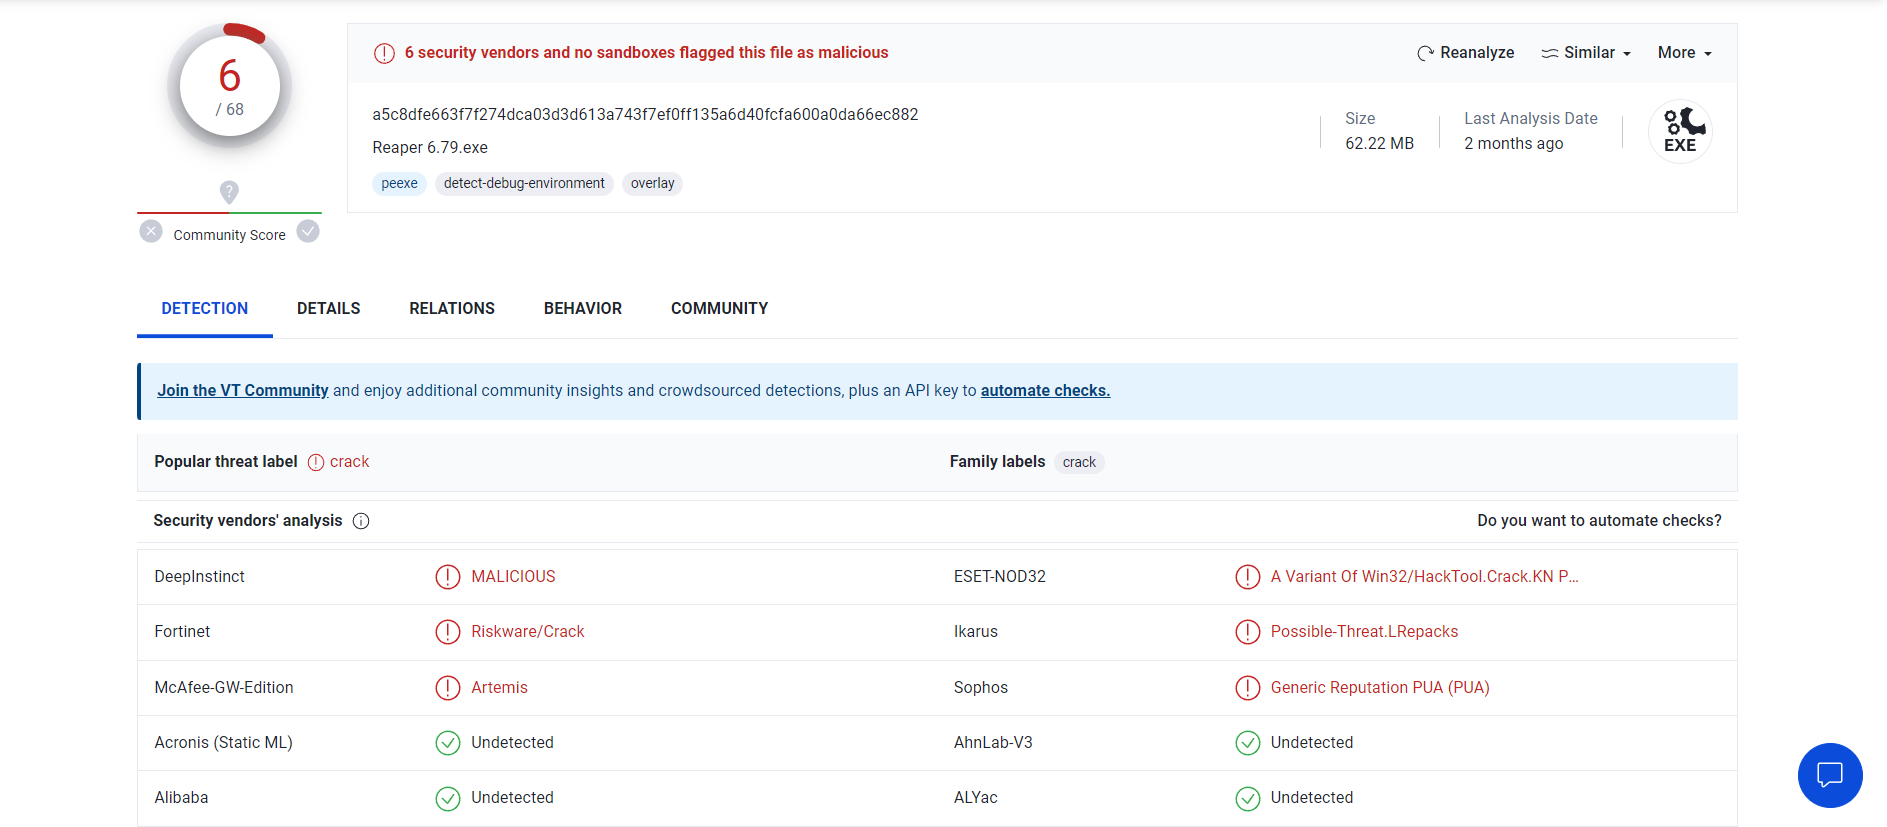Click McAfee-GW-Edition Artemis warning icon
The image size is (1887, 827).
coord(448,688)
